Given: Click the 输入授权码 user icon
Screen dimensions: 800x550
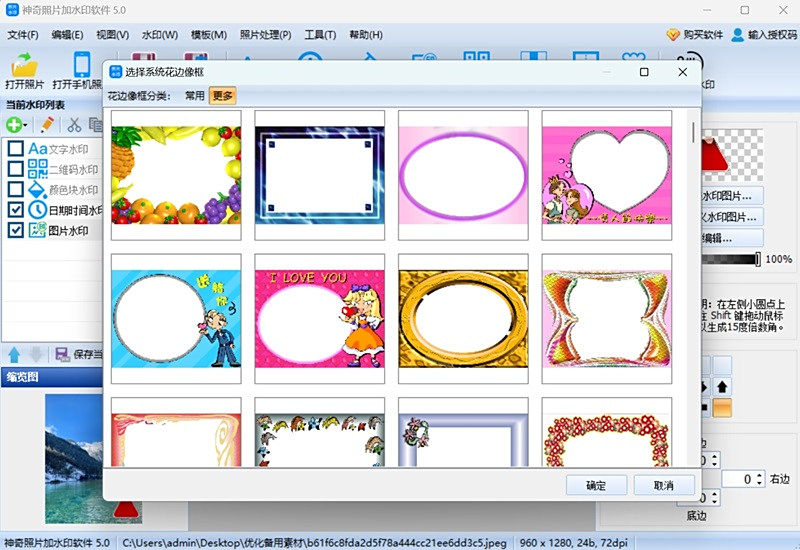Looking at the screenshot, I should (738, 34).
